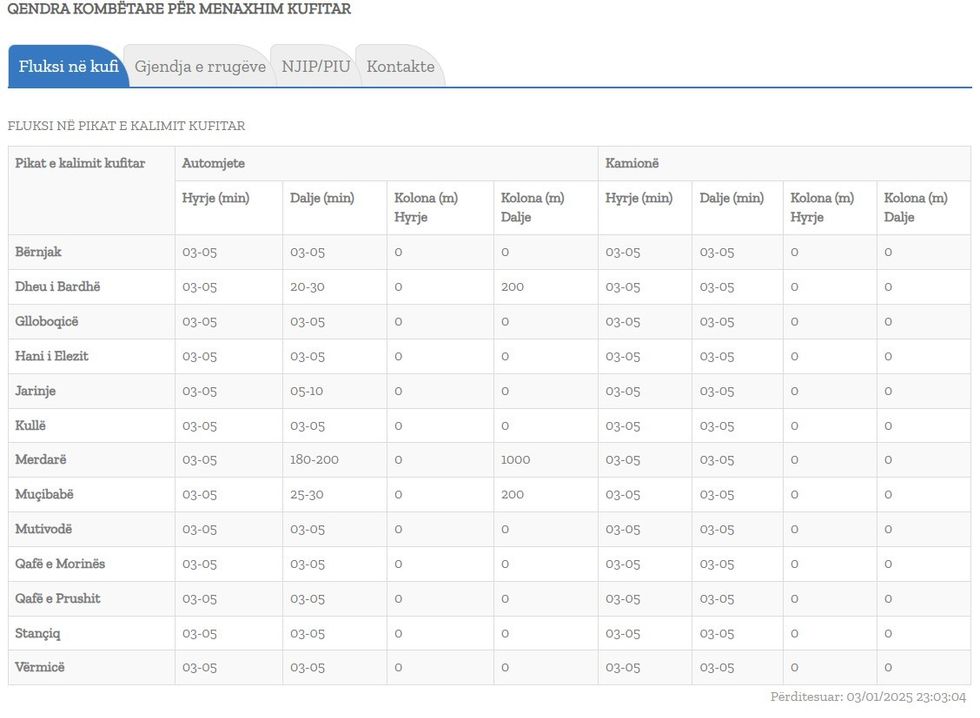The width and height of the screenshot is (980, 718).
Task: Click the Jarinje exit time 05-10
Action: pyautogui.click(x=307, y=391)
